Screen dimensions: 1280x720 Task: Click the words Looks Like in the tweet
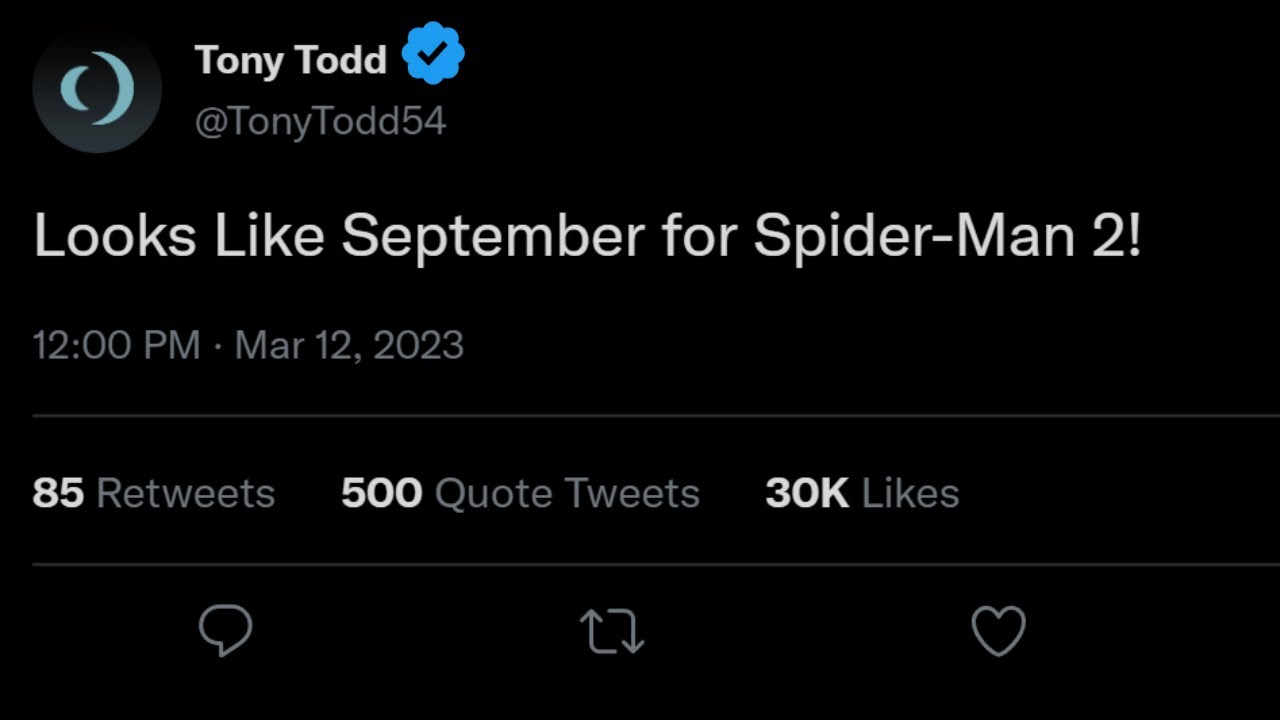[179, 238]
